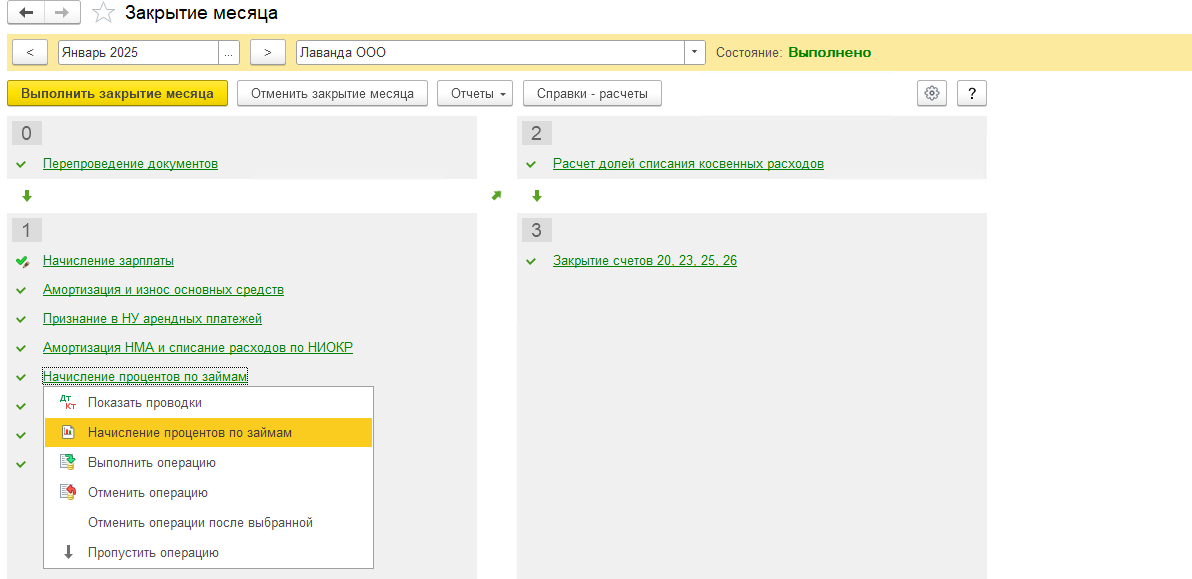Click the Январь 2025 period field
Screen dimensions: 1192x579
coord(138,52)
